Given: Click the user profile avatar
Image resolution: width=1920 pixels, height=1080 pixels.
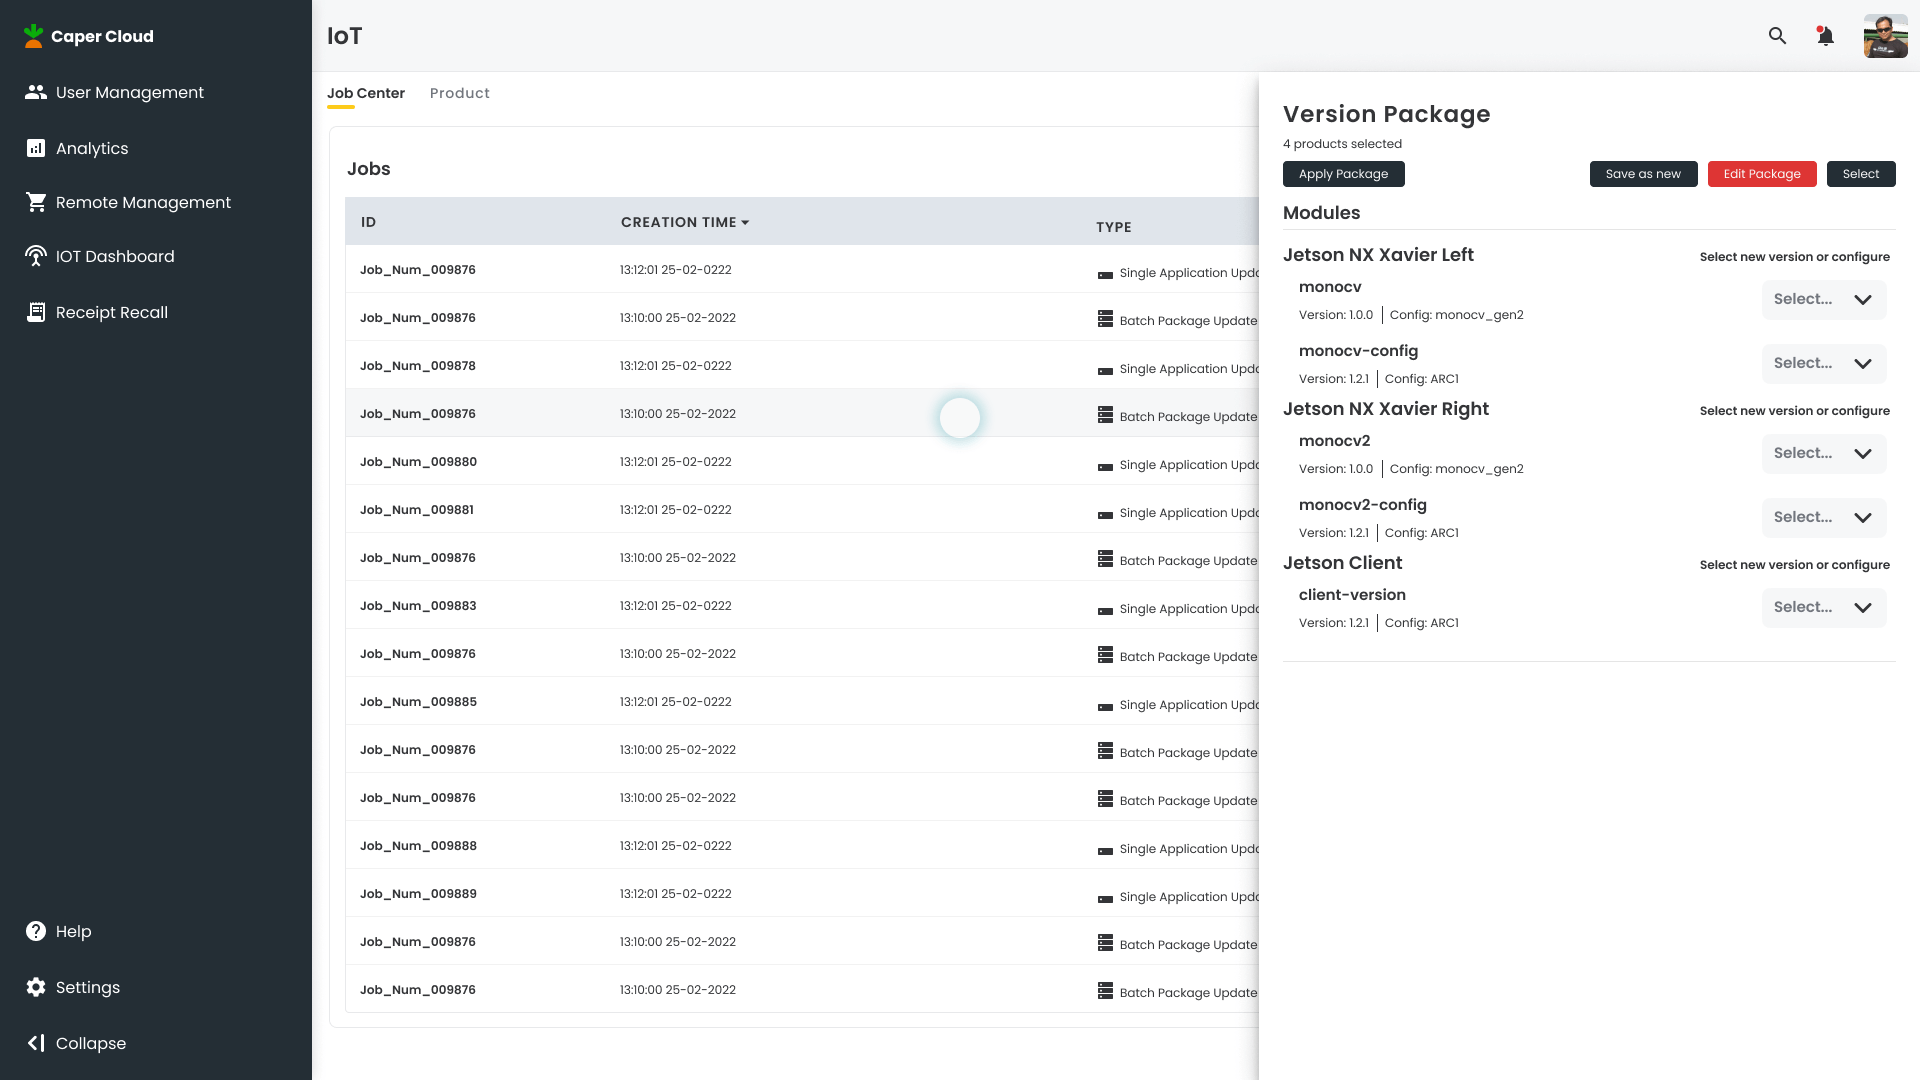Looking at the screenshot, I should pos(1885,36).
